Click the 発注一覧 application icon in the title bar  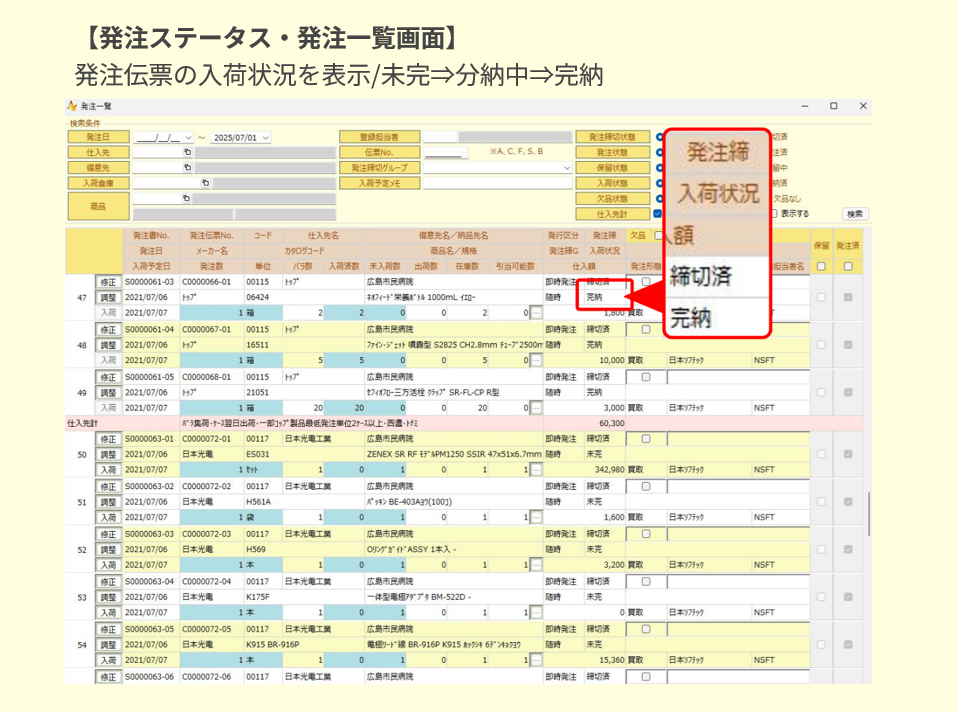(x=73, y=106)
